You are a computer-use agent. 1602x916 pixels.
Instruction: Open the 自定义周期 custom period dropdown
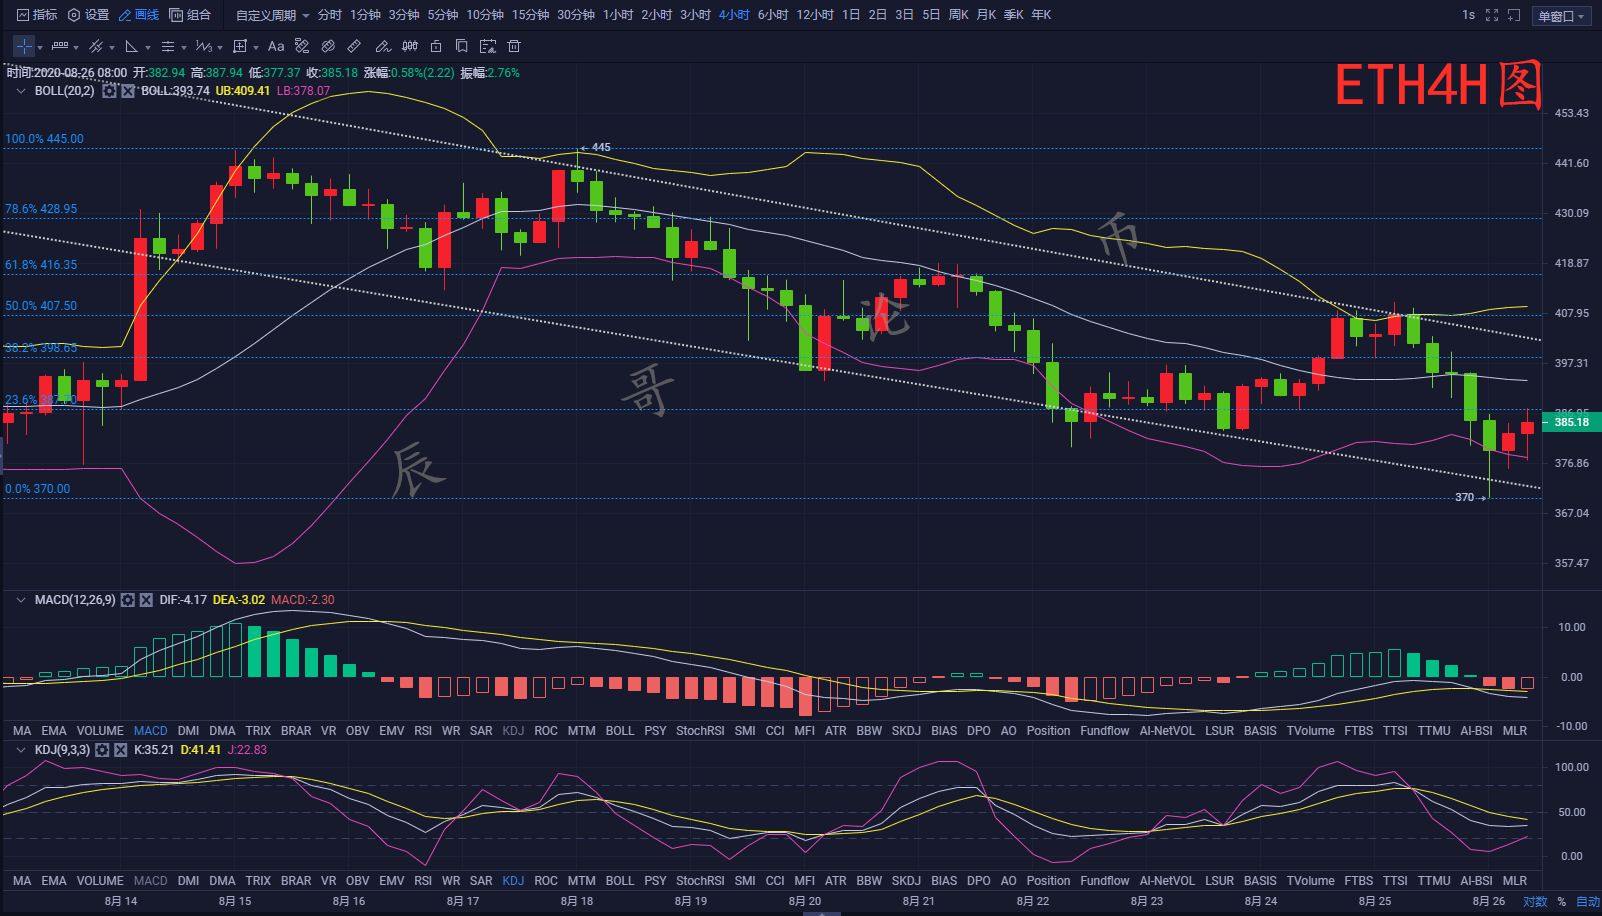[x=272, y=15]
